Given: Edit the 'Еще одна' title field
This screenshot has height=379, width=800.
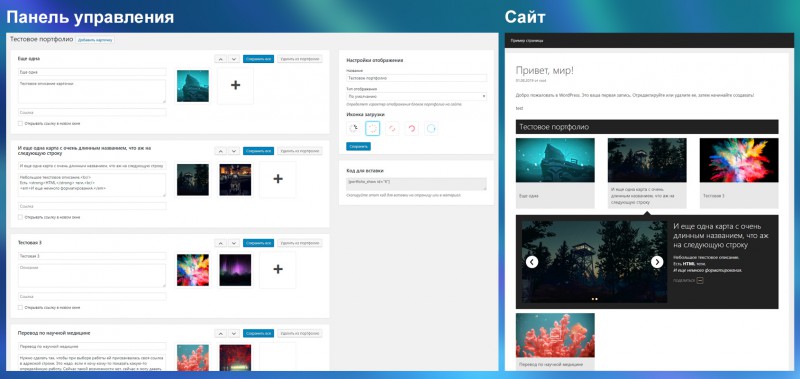Looking at the screenshot, I should (x=92, y=72).
